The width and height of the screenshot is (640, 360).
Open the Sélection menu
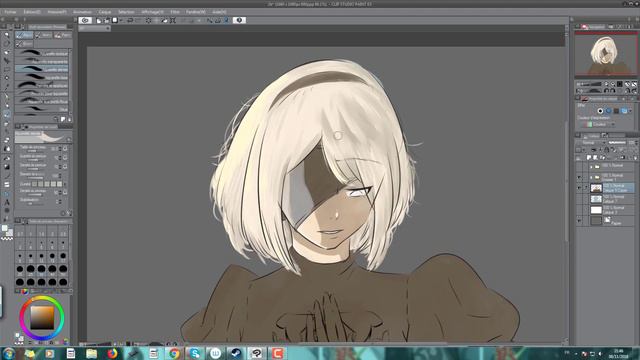tap(126, 12)
